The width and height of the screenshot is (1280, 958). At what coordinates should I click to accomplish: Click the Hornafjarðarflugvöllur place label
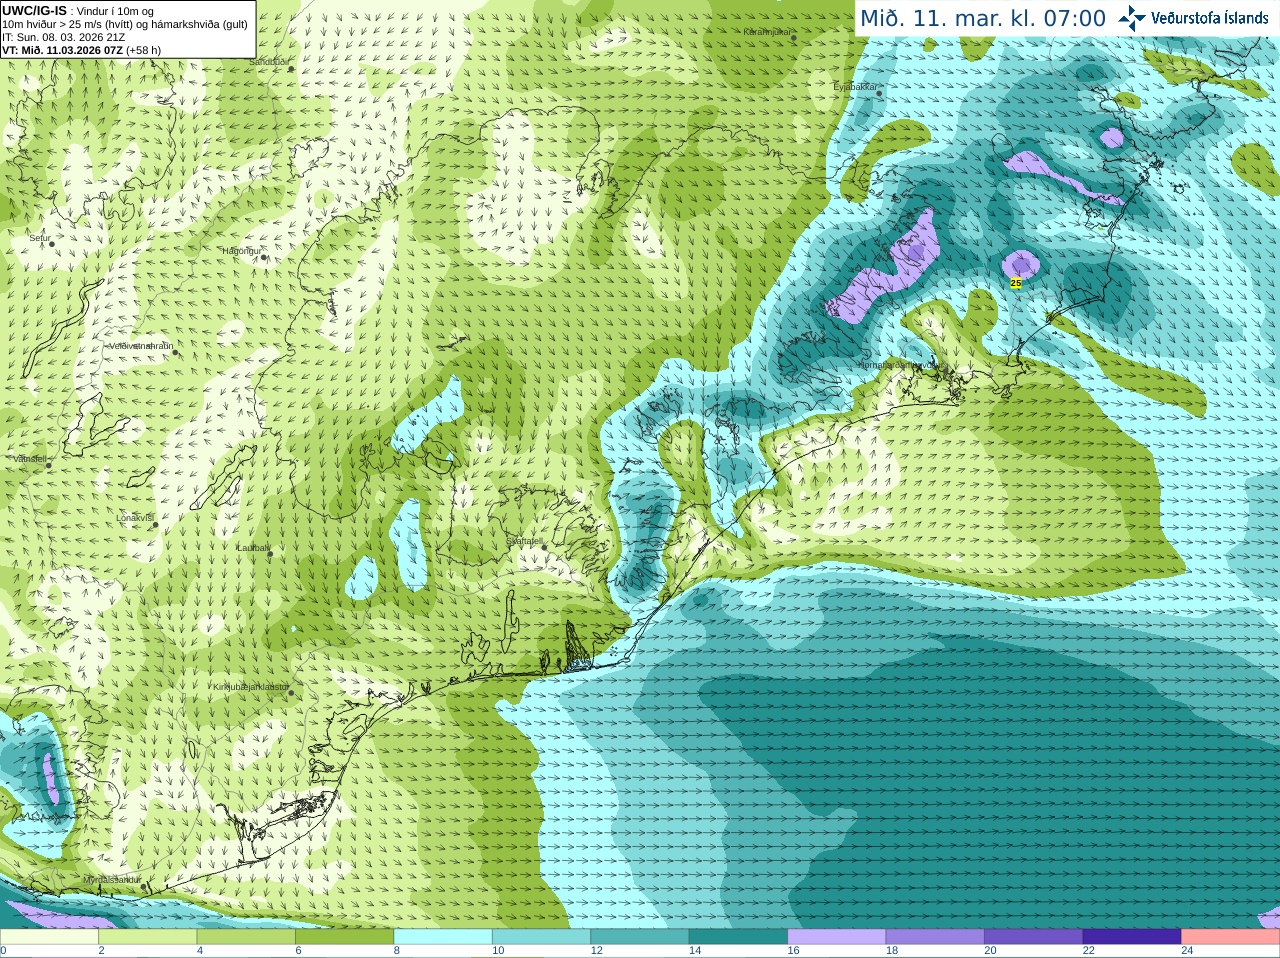click(x=902, y=365)
